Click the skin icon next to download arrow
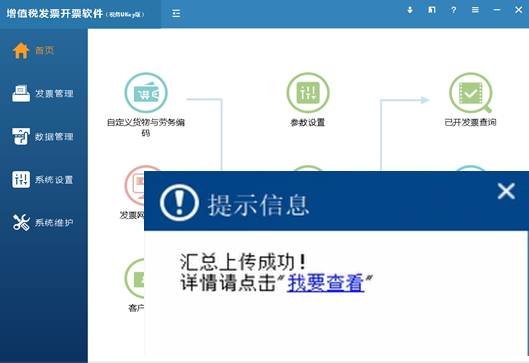The height and width of the screenshot is (363, 529). click(x=431, y=10)
